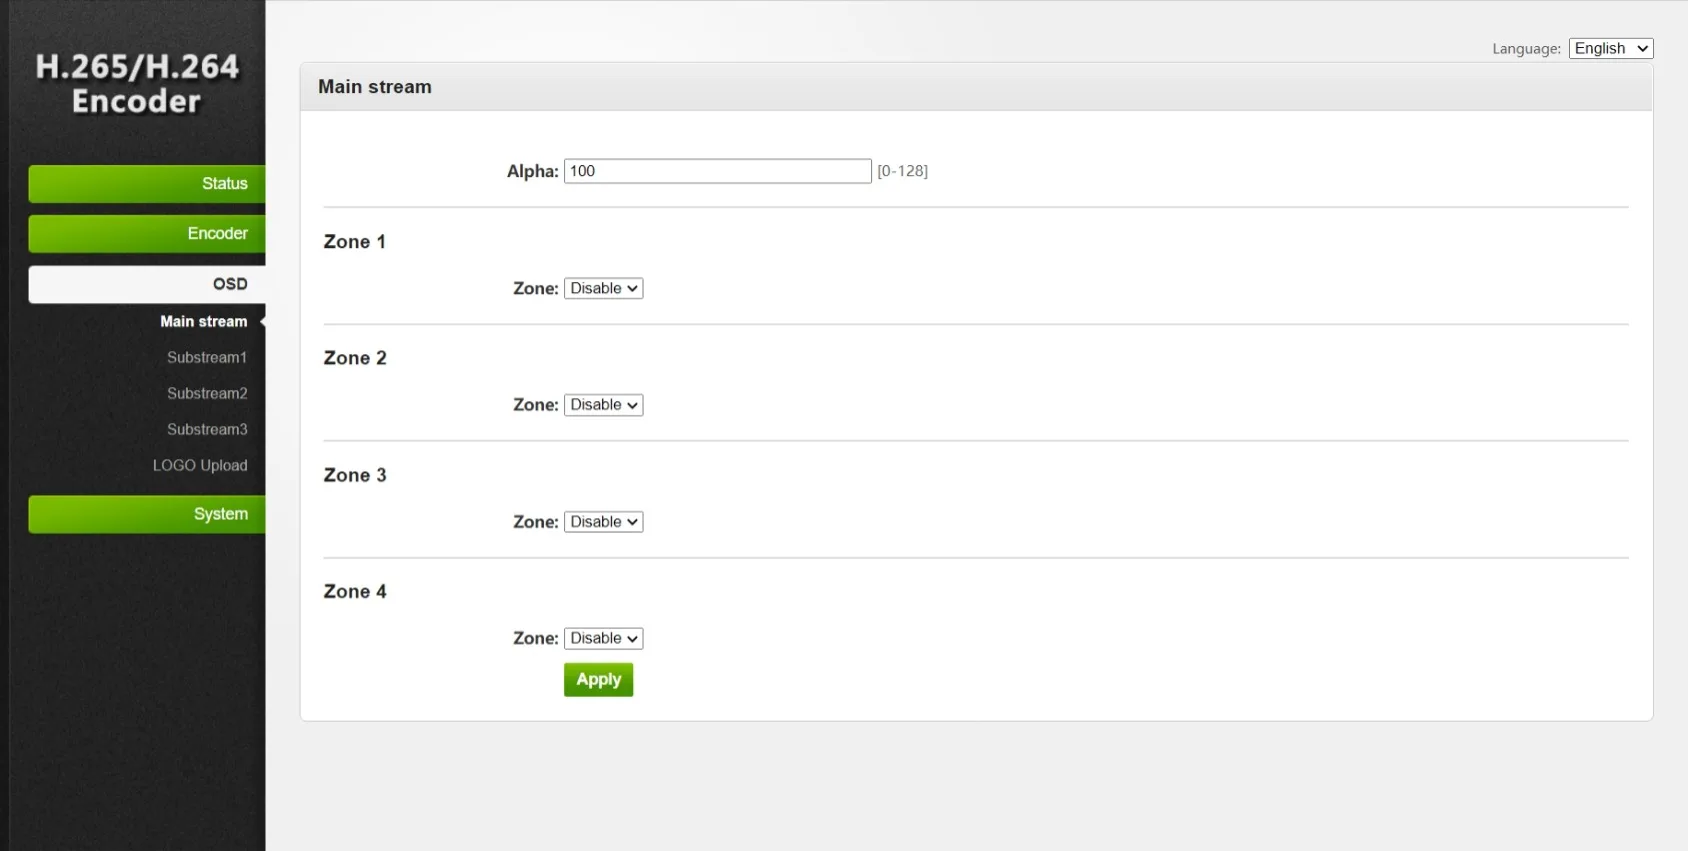Click the Alpha field label
This screenshot has width=1688, height=851.
tap(532, 172)
